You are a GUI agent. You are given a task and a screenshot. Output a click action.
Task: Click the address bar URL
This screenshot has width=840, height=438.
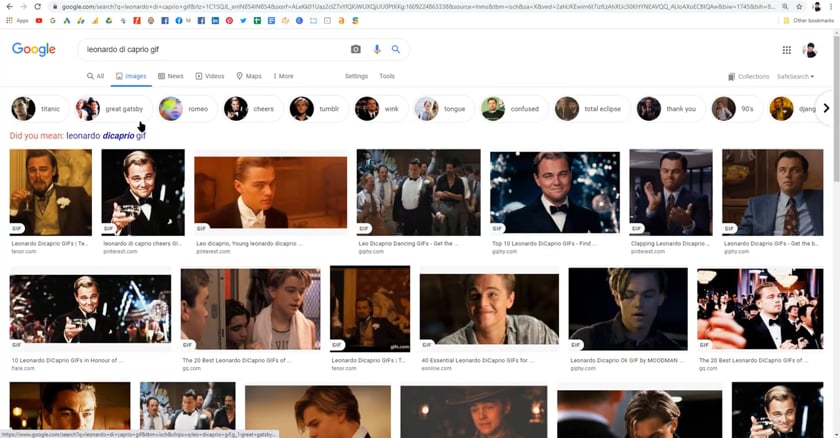click(418, 6)
